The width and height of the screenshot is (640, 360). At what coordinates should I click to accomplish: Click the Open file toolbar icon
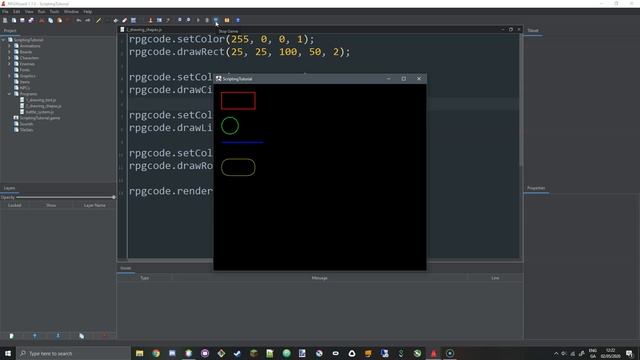pyautogui.click(x=14, y=20)
